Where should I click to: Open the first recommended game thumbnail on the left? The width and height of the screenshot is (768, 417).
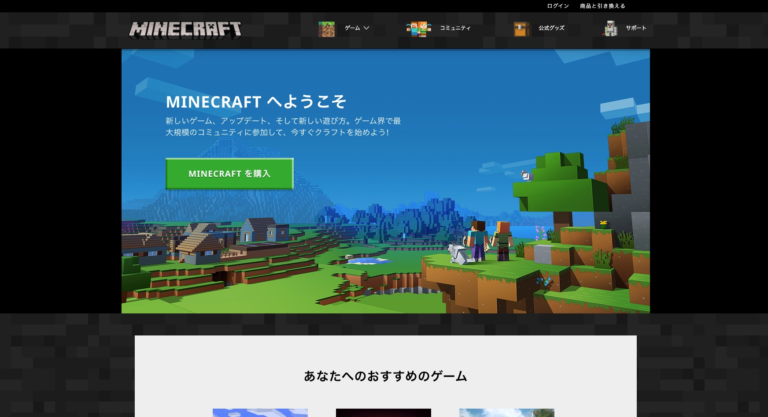coord(260,413)
